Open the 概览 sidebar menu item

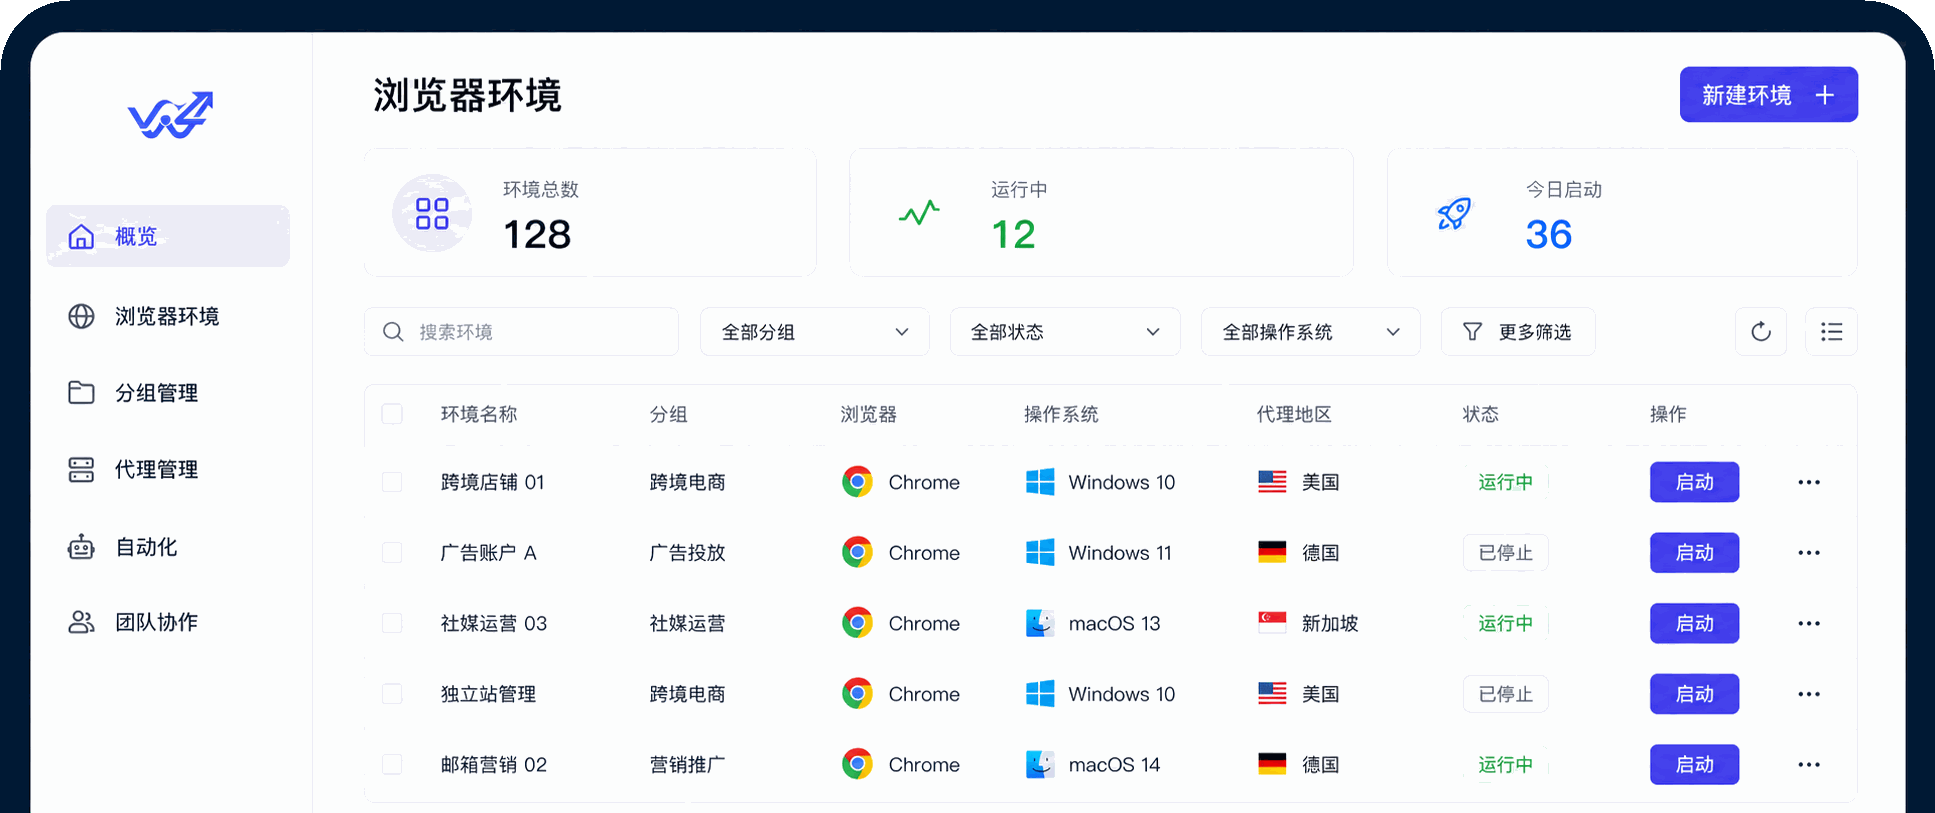pos(168,236)
